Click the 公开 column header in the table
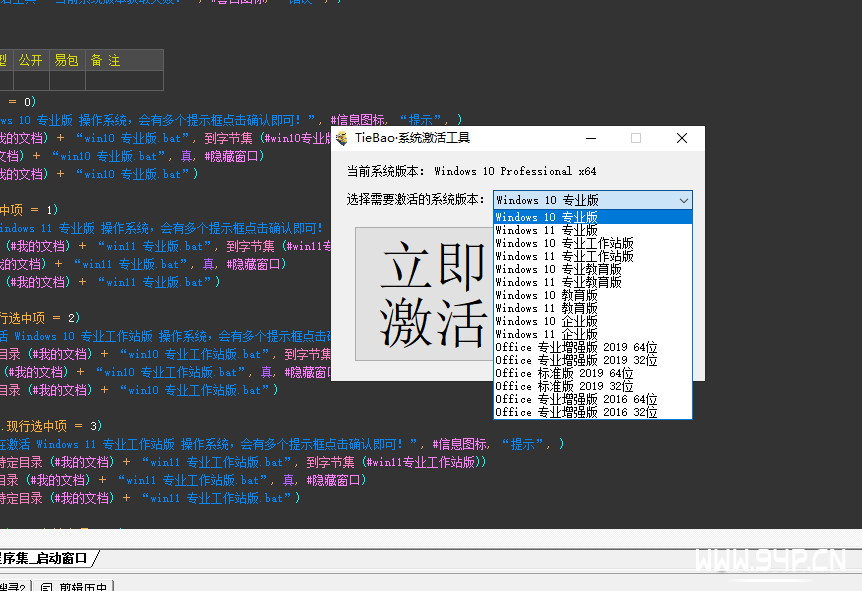The height and width of the screenshot is (591, 862). [31, 60]
